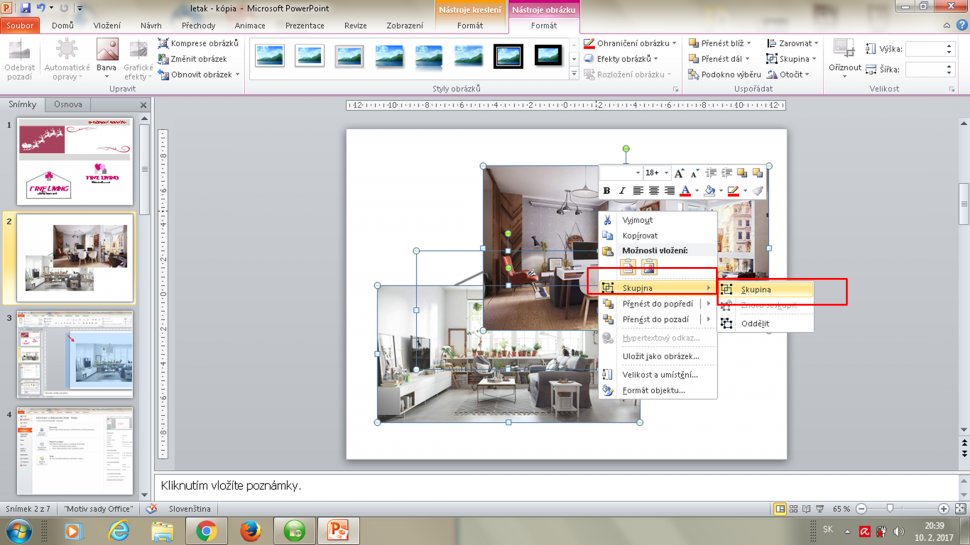Viewport: 970px width, 545px height.
Task: Apply the black double frame picture style
Action: (508, 56)
